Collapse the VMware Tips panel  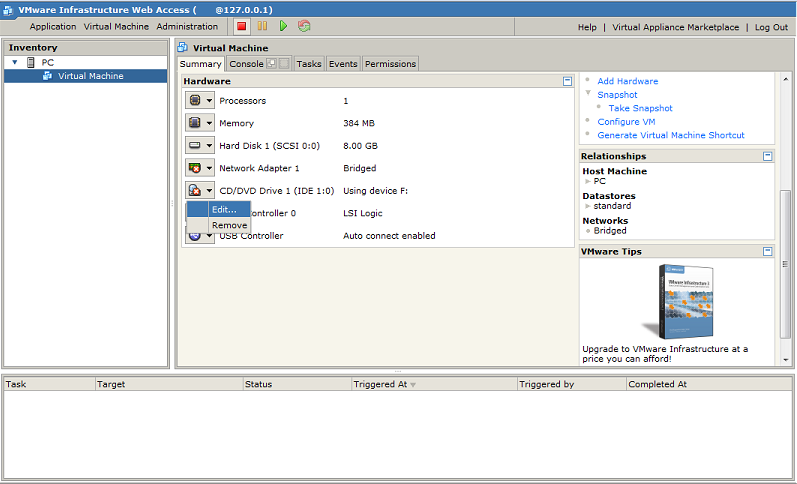pyautogui.click(x=767, y=252)
